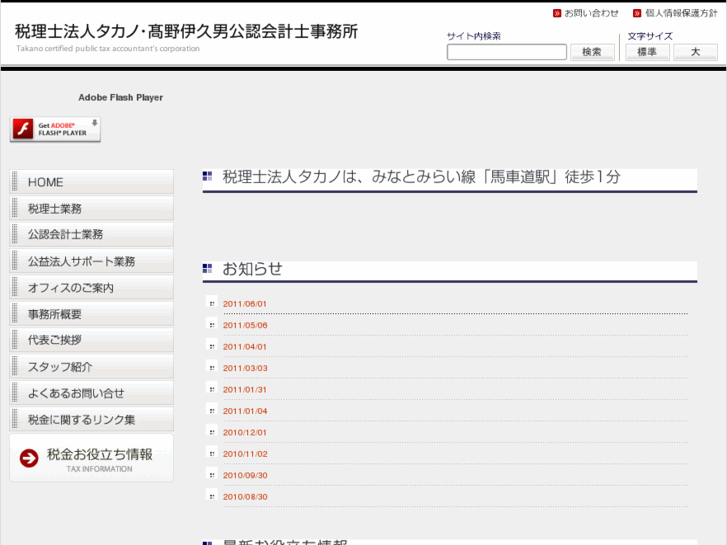Click the 税金お役立ち情報 TAX INFORMATION banner

(92, 458)
